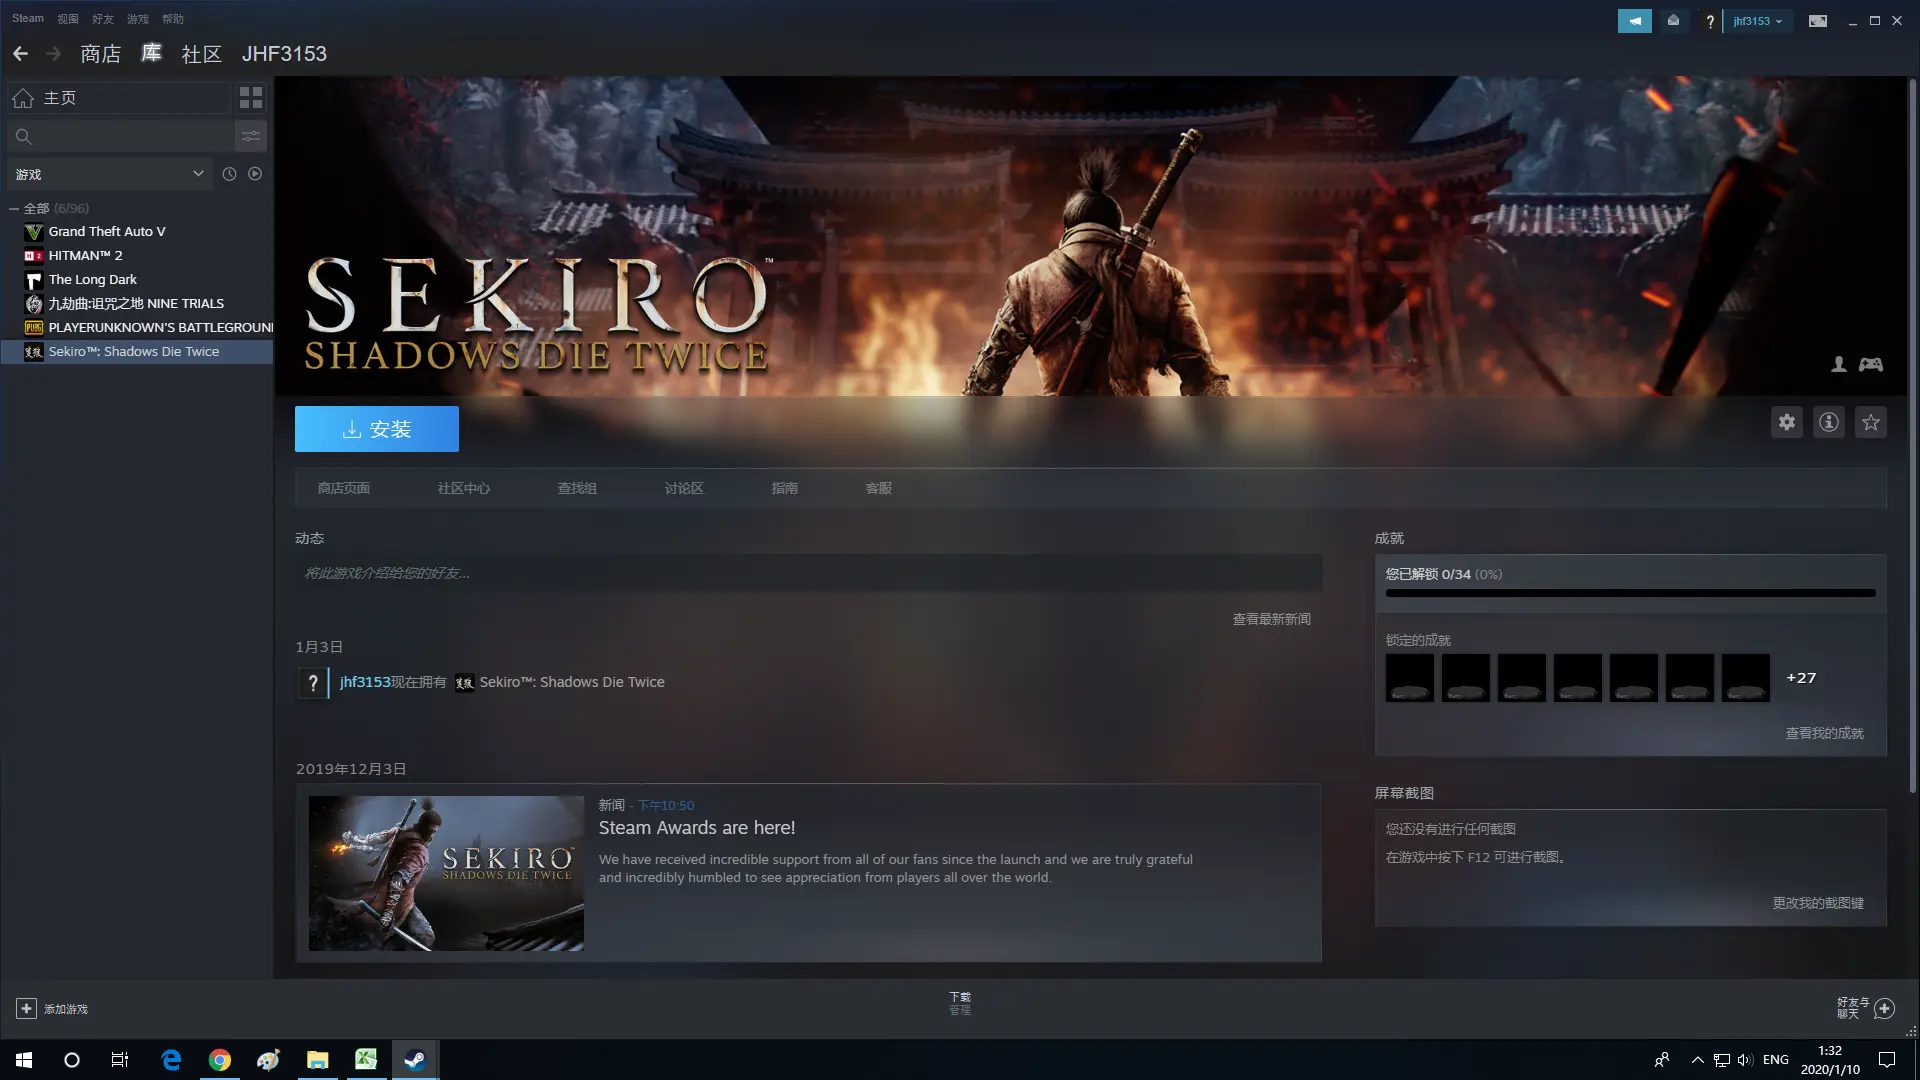Click the library search field
This screenshot has height=1080, width=1920.
click(x=120, y=136)
